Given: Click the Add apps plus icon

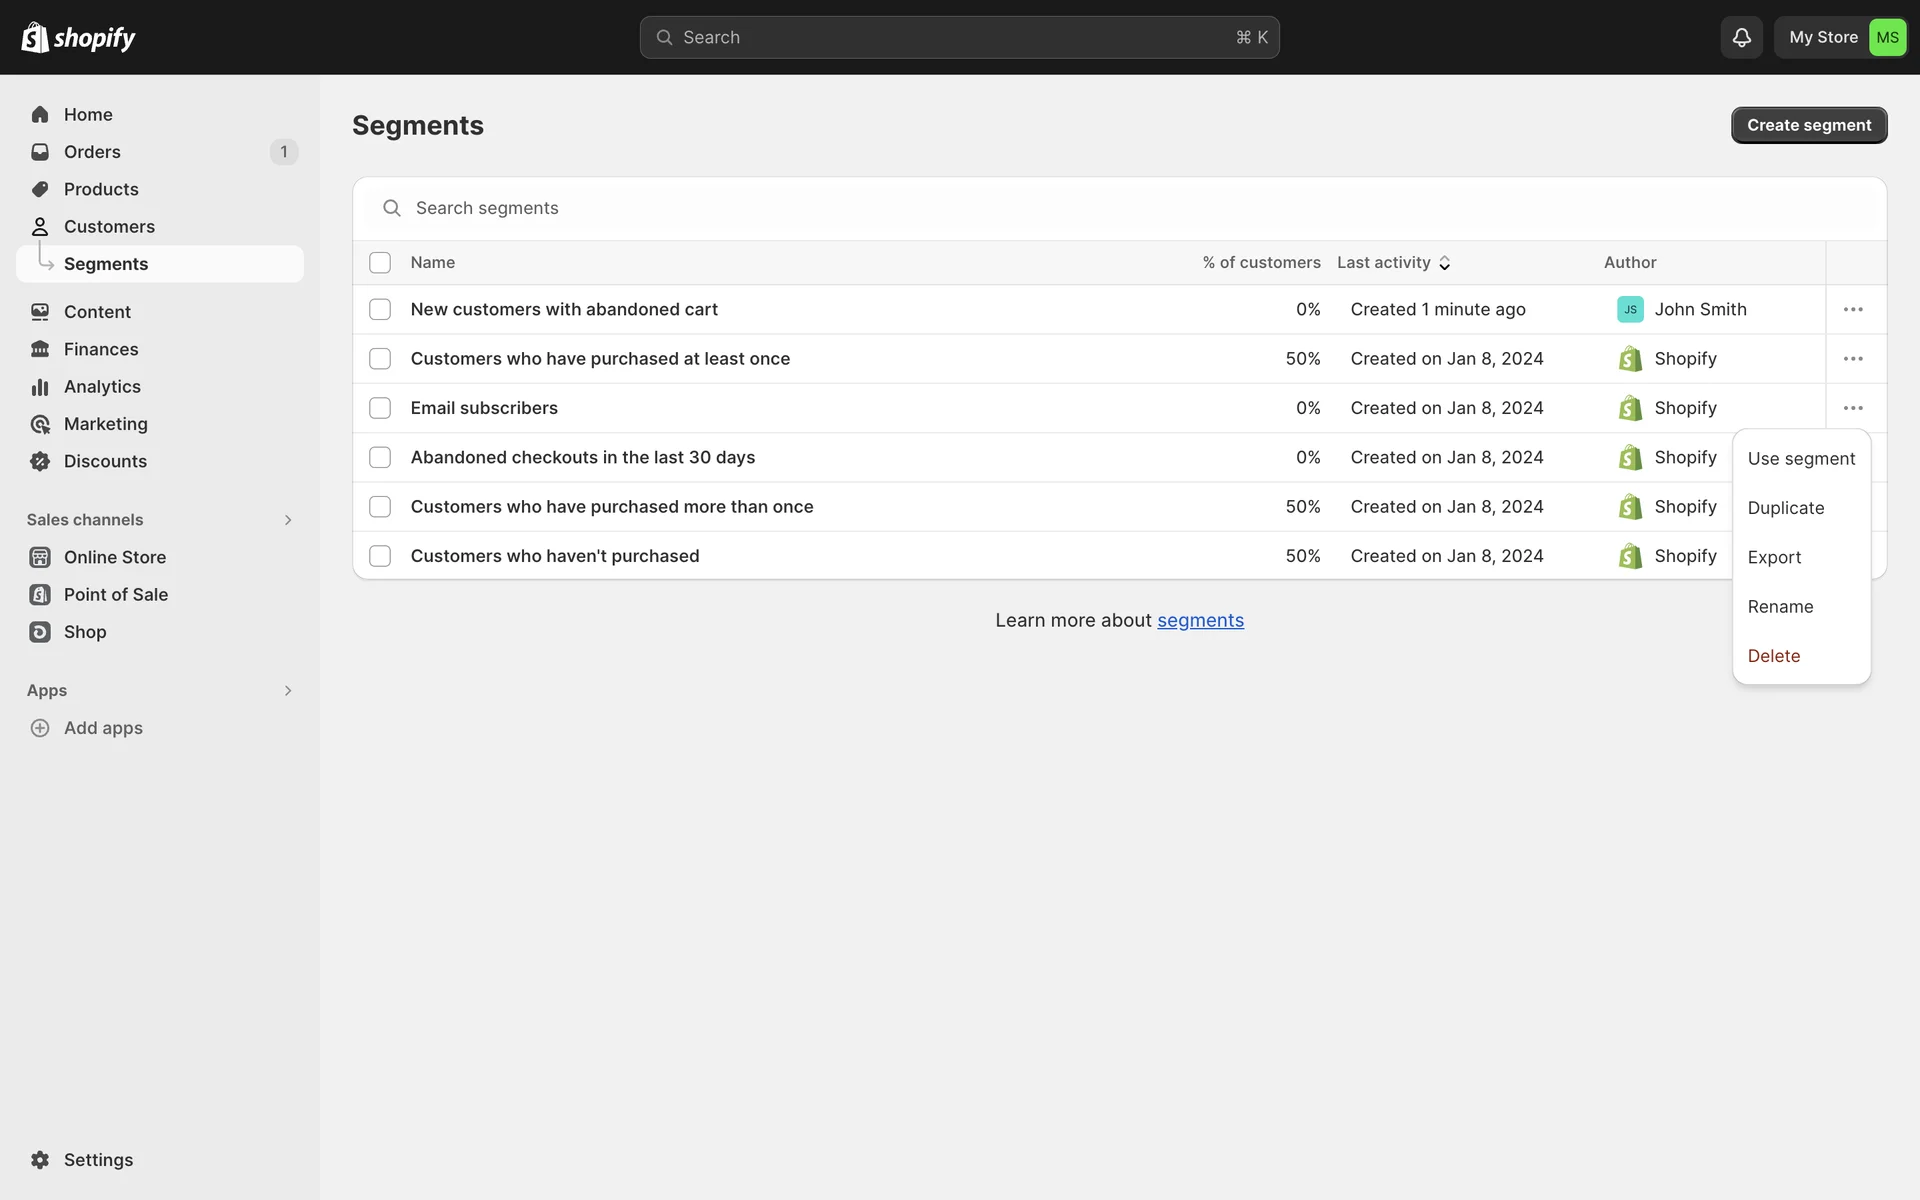Looking at the screenshot, I should (x=40, y=728).
